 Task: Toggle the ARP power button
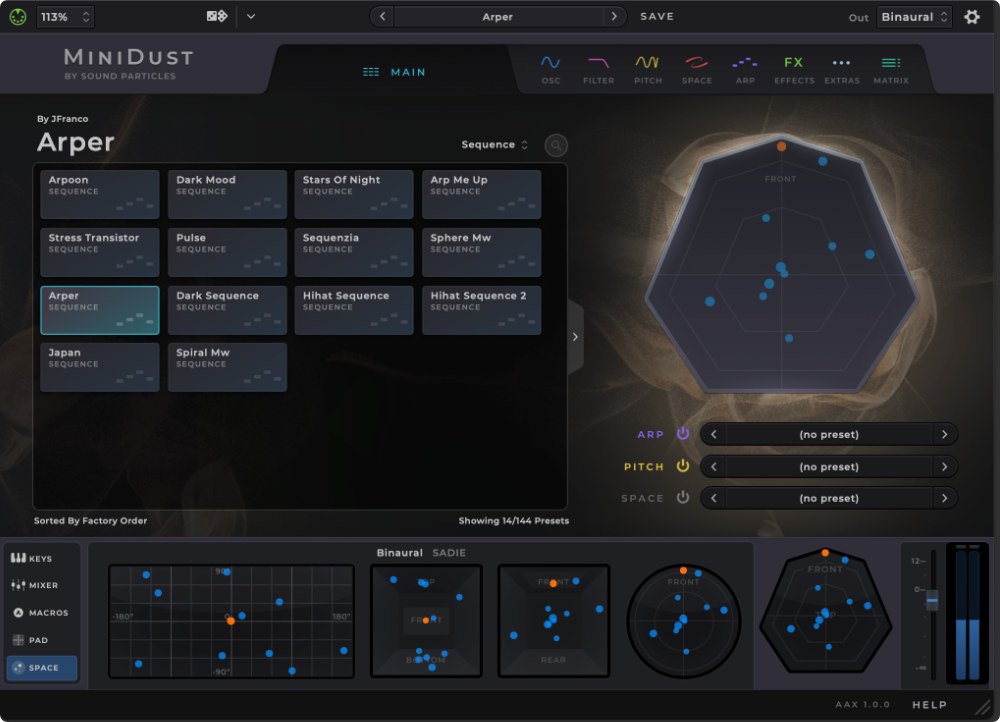click(x=682, y=434)
